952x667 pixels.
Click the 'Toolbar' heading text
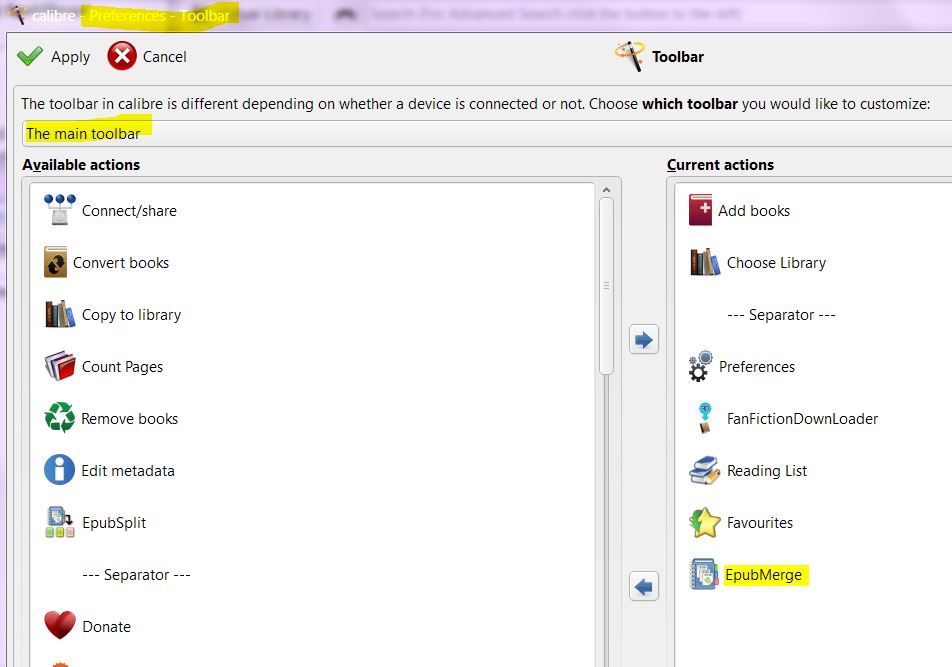tap(678, 57)
